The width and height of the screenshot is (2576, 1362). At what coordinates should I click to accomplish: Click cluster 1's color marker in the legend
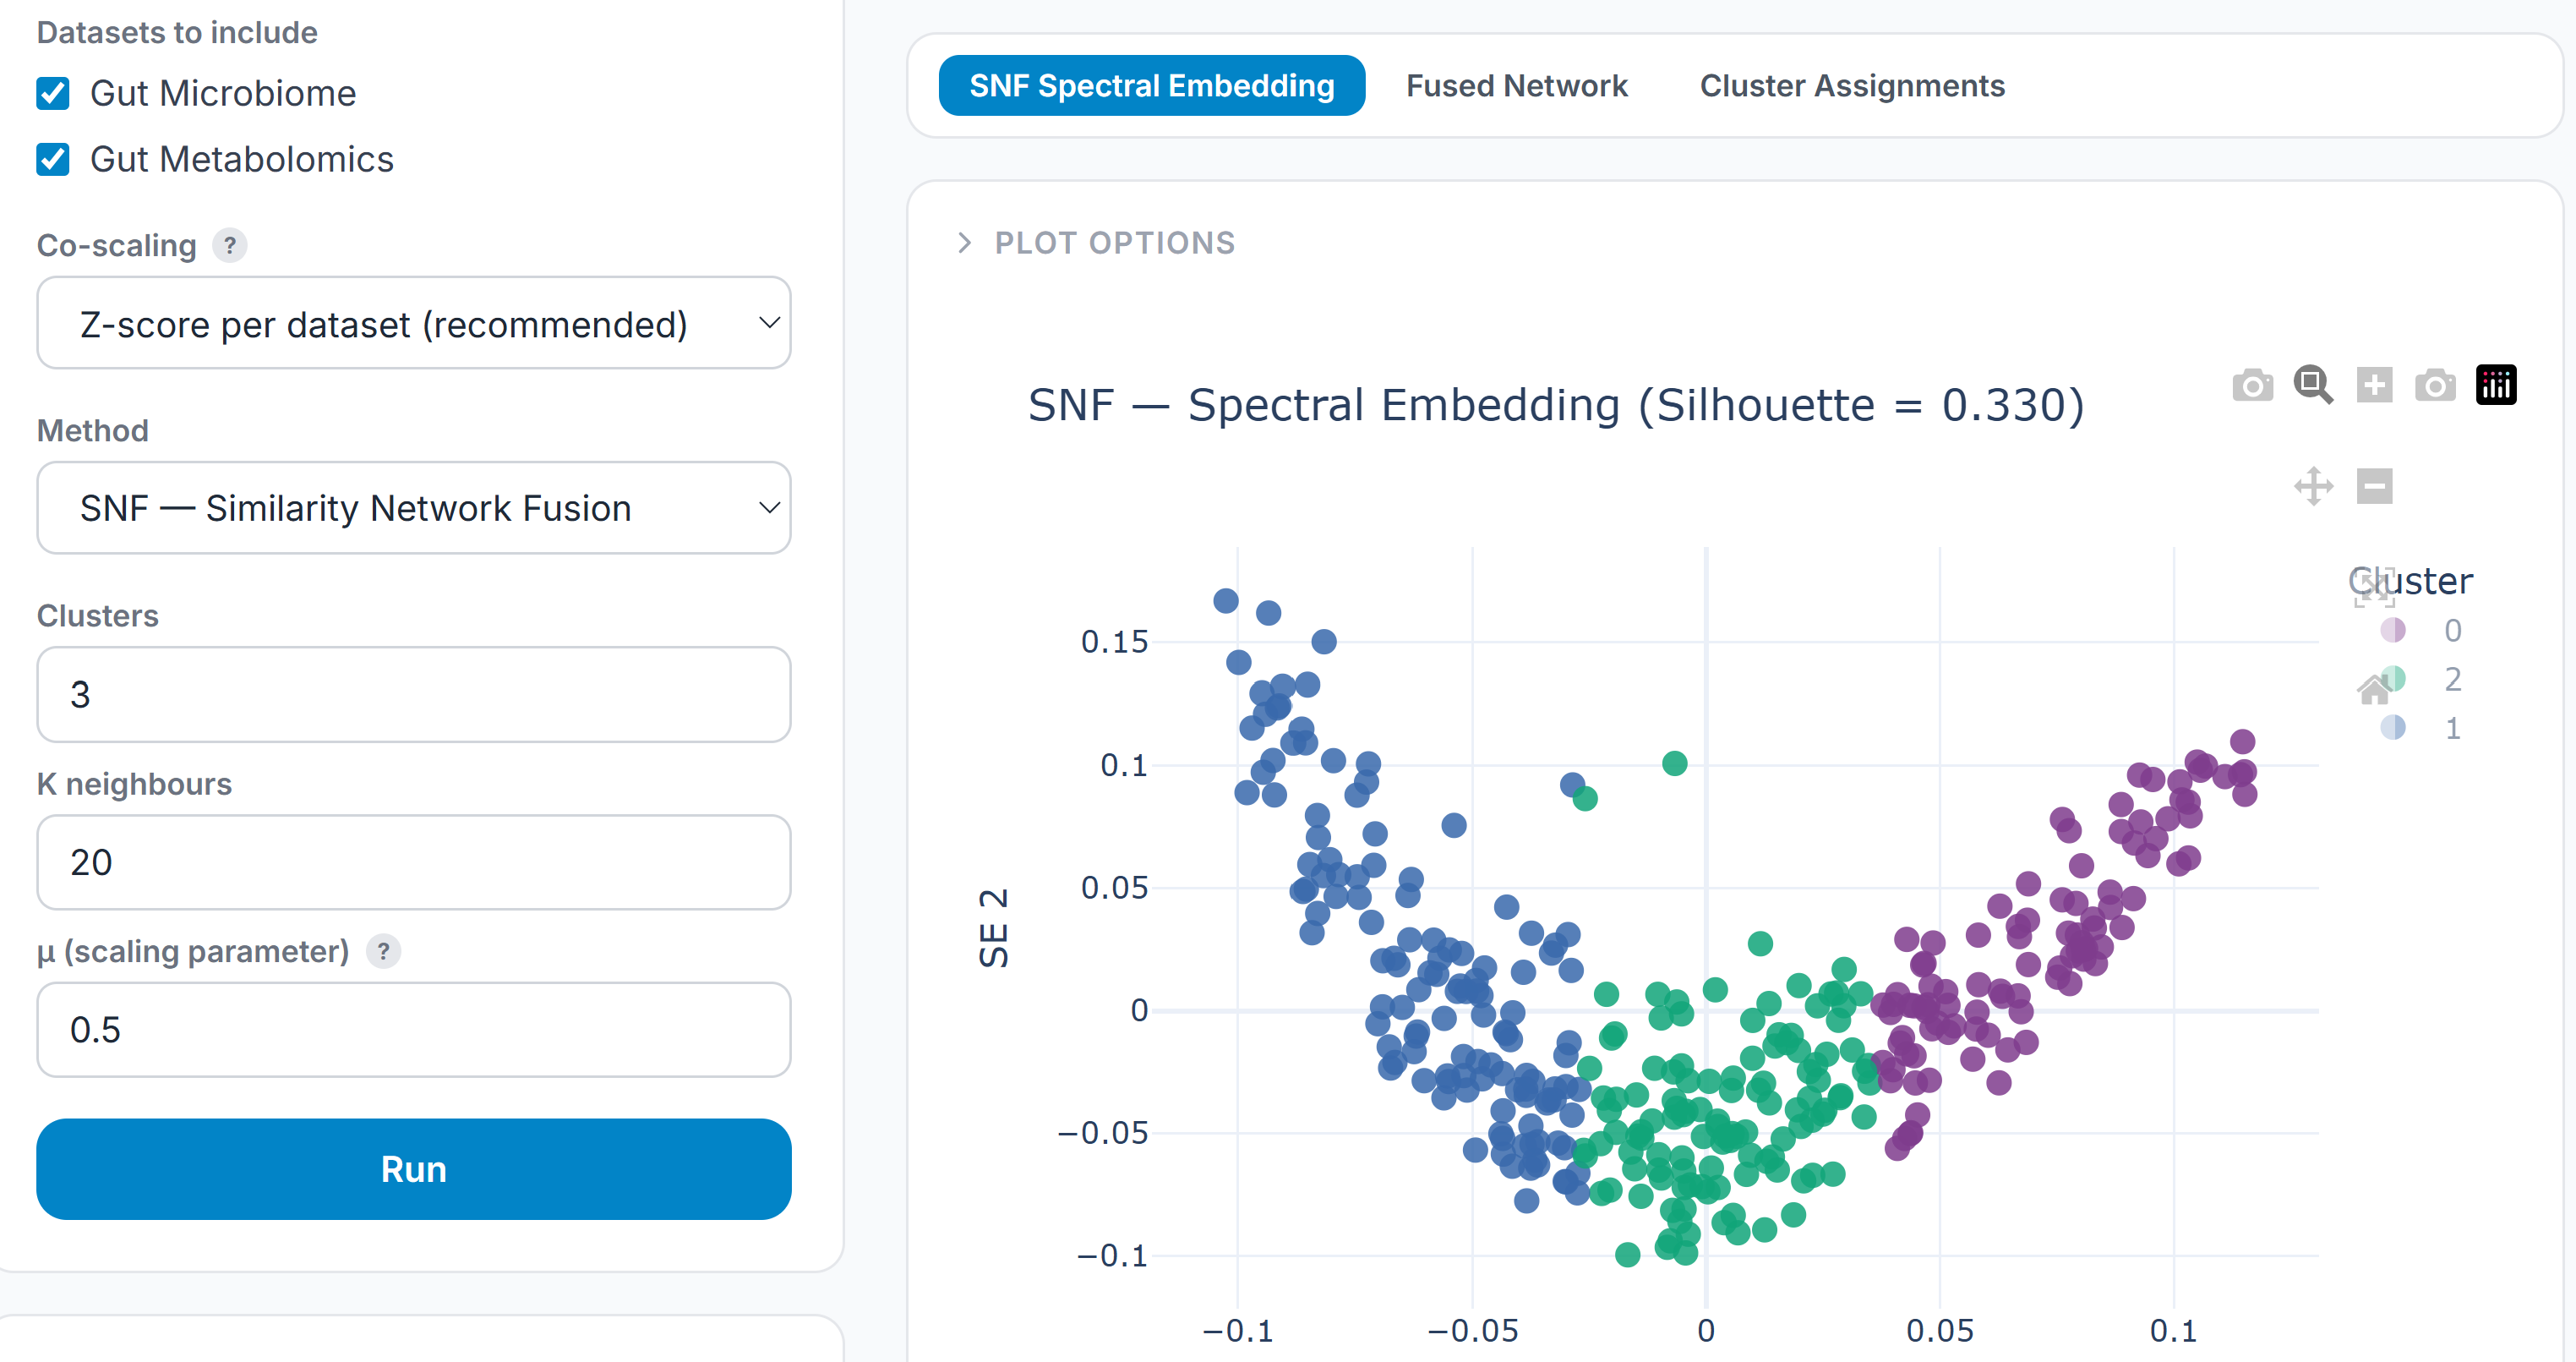pos(2393,727)
